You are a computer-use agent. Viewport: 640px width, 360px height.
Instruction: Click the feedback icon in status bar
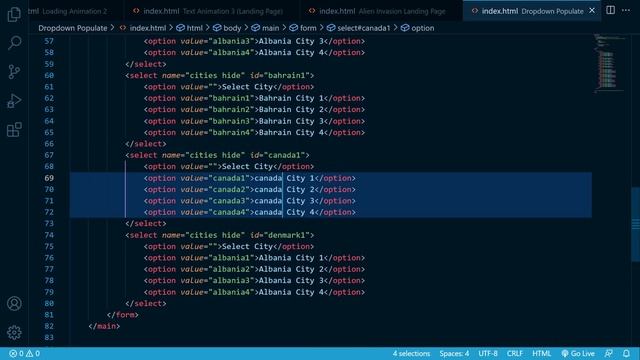(x=609, y=353)
